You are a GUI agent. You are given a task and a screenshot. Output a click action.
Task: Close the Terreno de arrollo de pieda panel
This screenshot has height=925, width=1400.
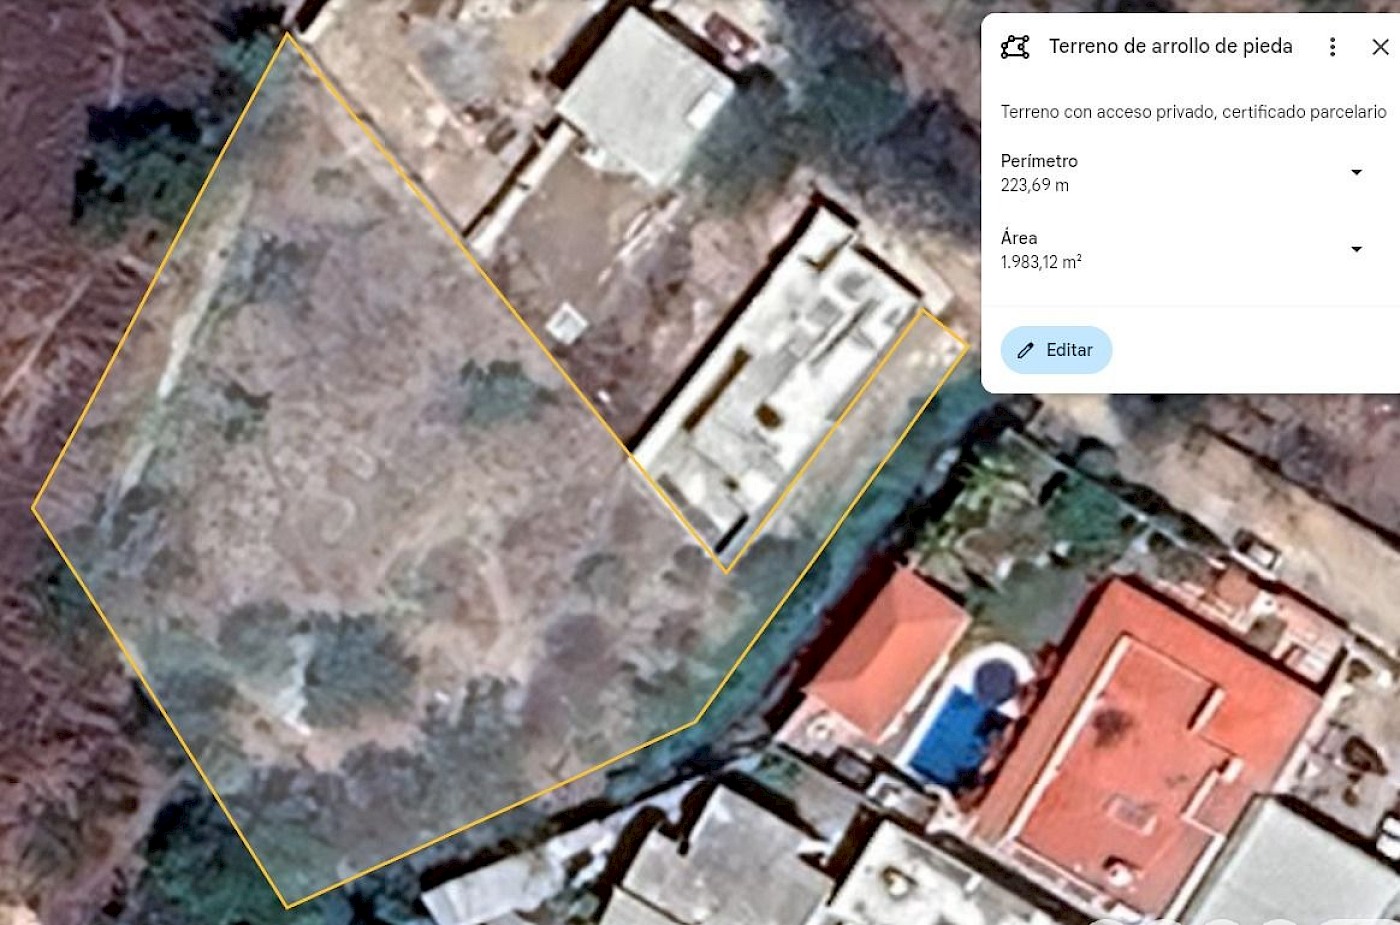tap(1380, 47)
